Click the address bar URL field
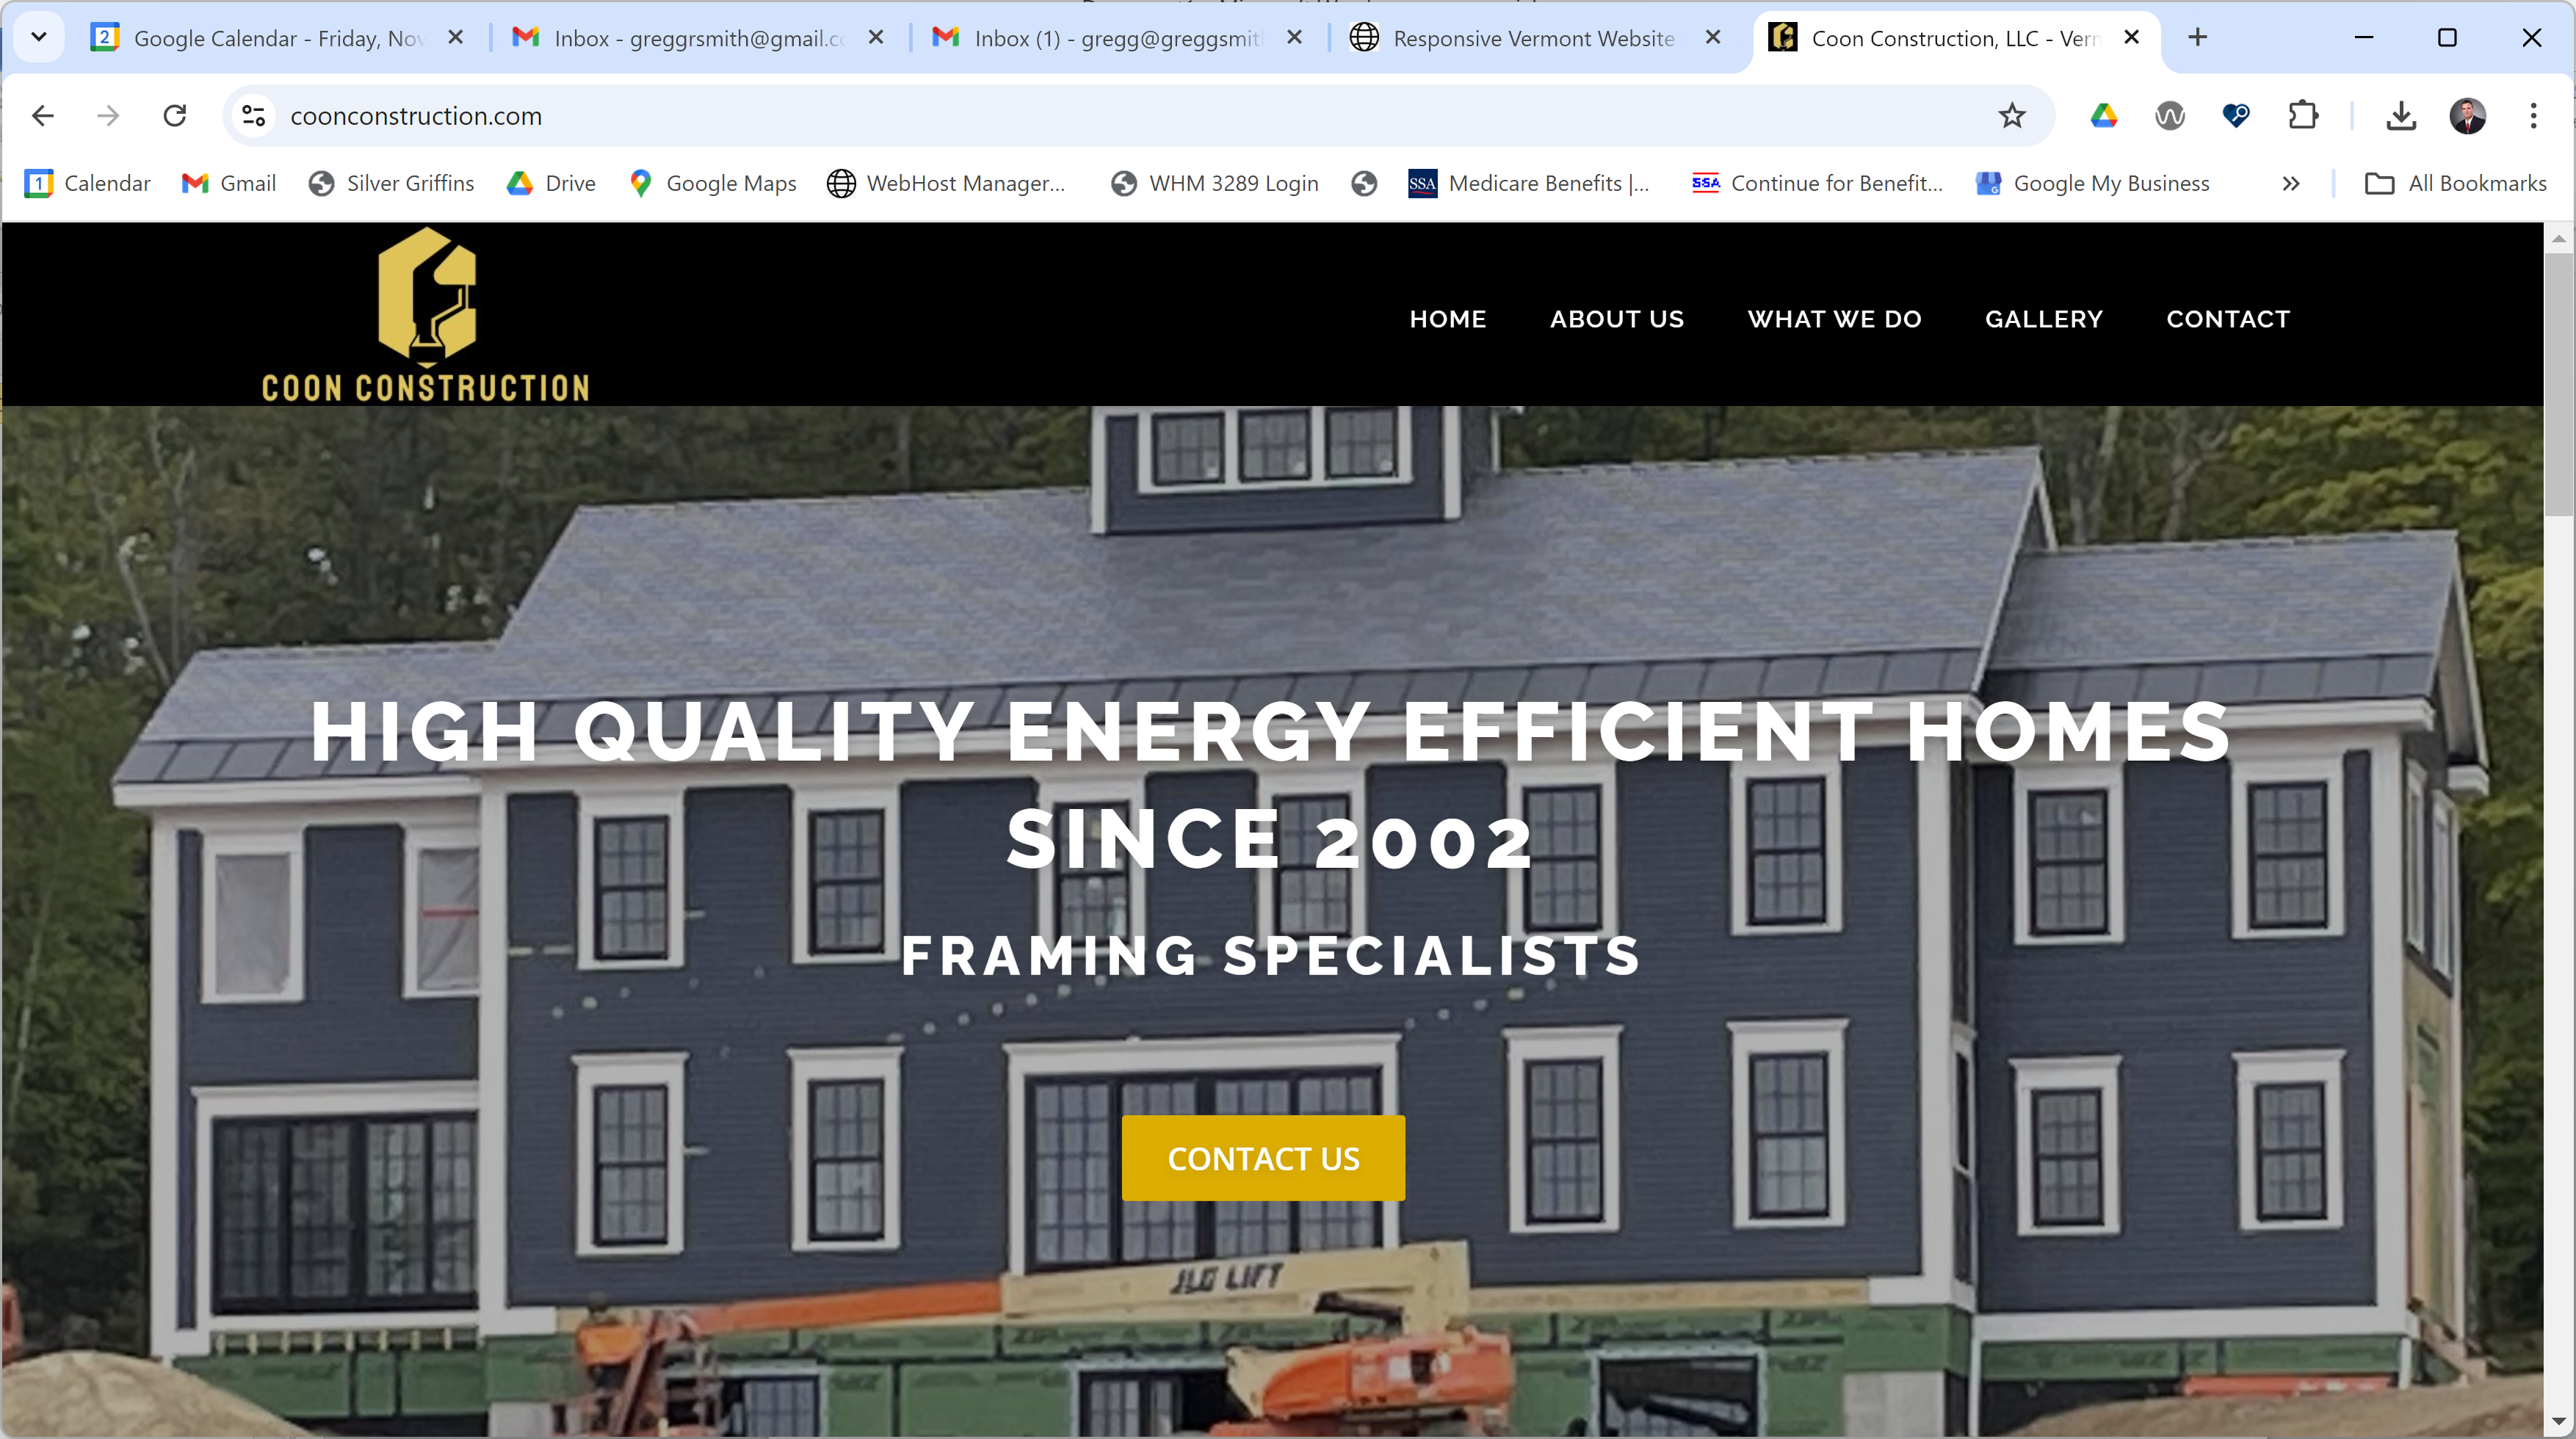Viewport: 2576px width, 1439px height. point(1130,116)
